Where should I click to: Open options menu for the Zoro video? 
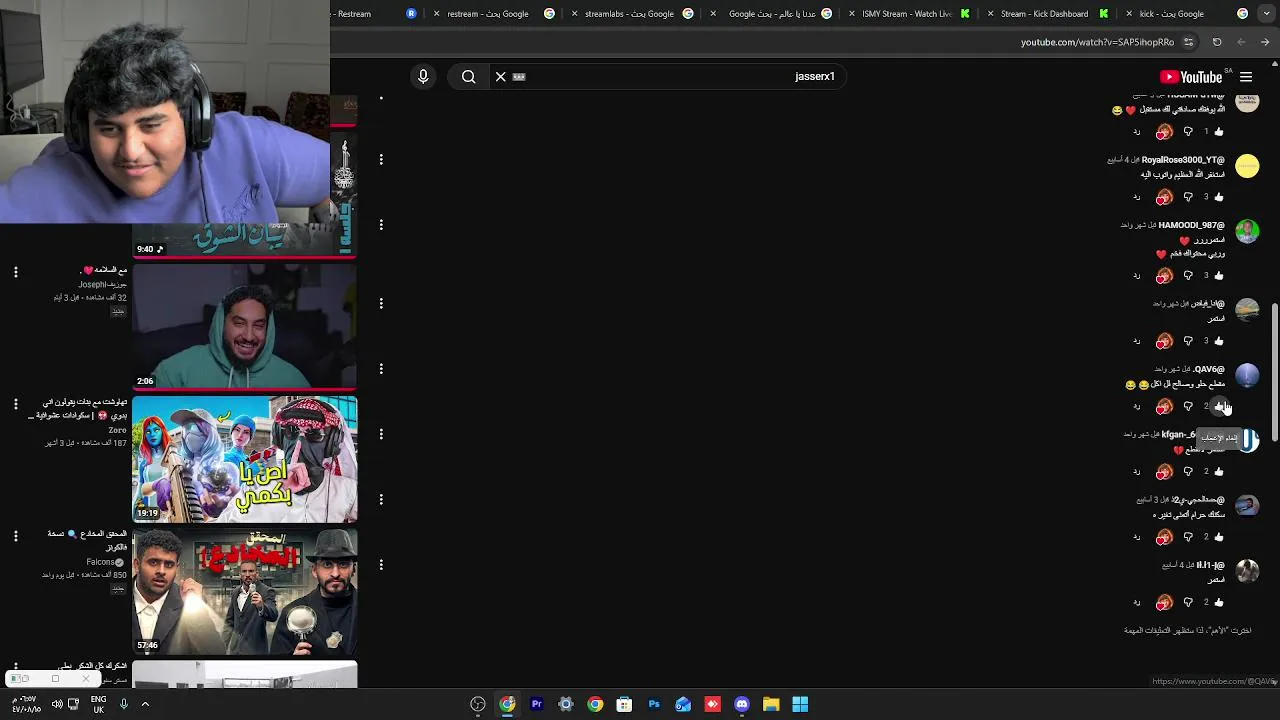pos(15,404)
